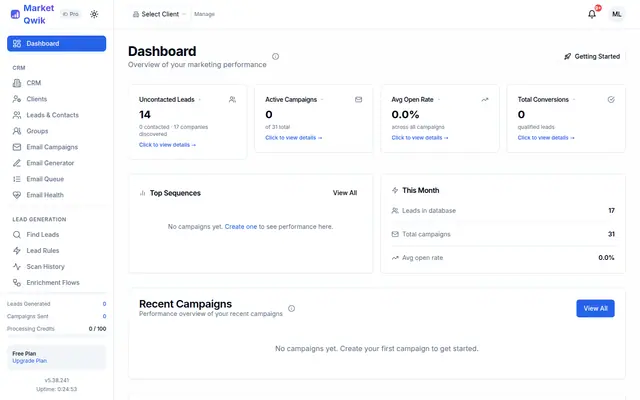This screenshot has height=400, width=640.
Task: Click the Dashboard info icon
Action: (x=276, y=56)
